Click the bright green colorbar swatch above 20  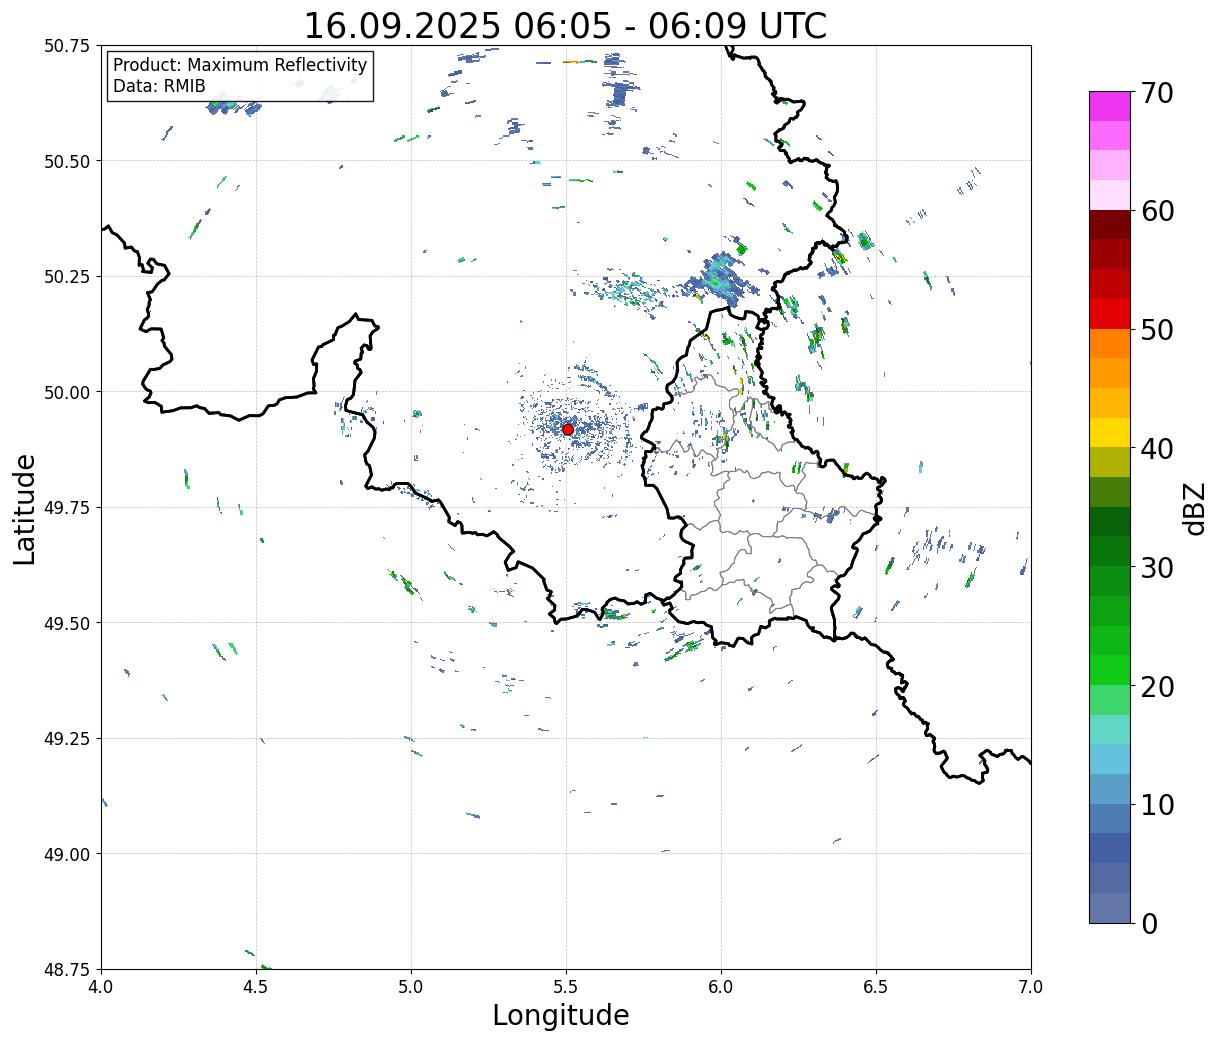click(x=1110, y=670)
